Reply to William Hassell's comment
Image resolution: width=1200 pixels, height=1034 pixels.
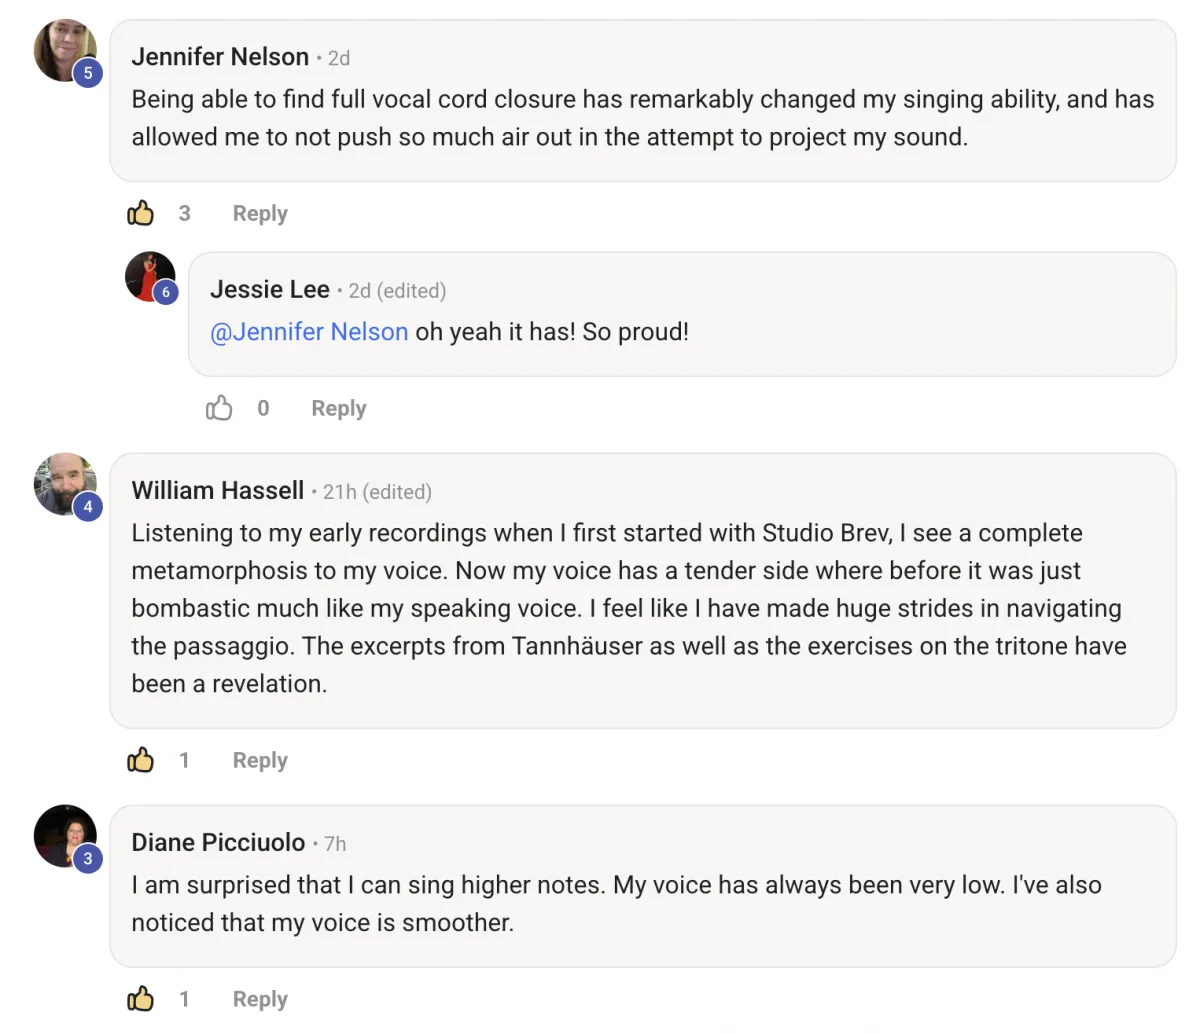click(260, 760)
